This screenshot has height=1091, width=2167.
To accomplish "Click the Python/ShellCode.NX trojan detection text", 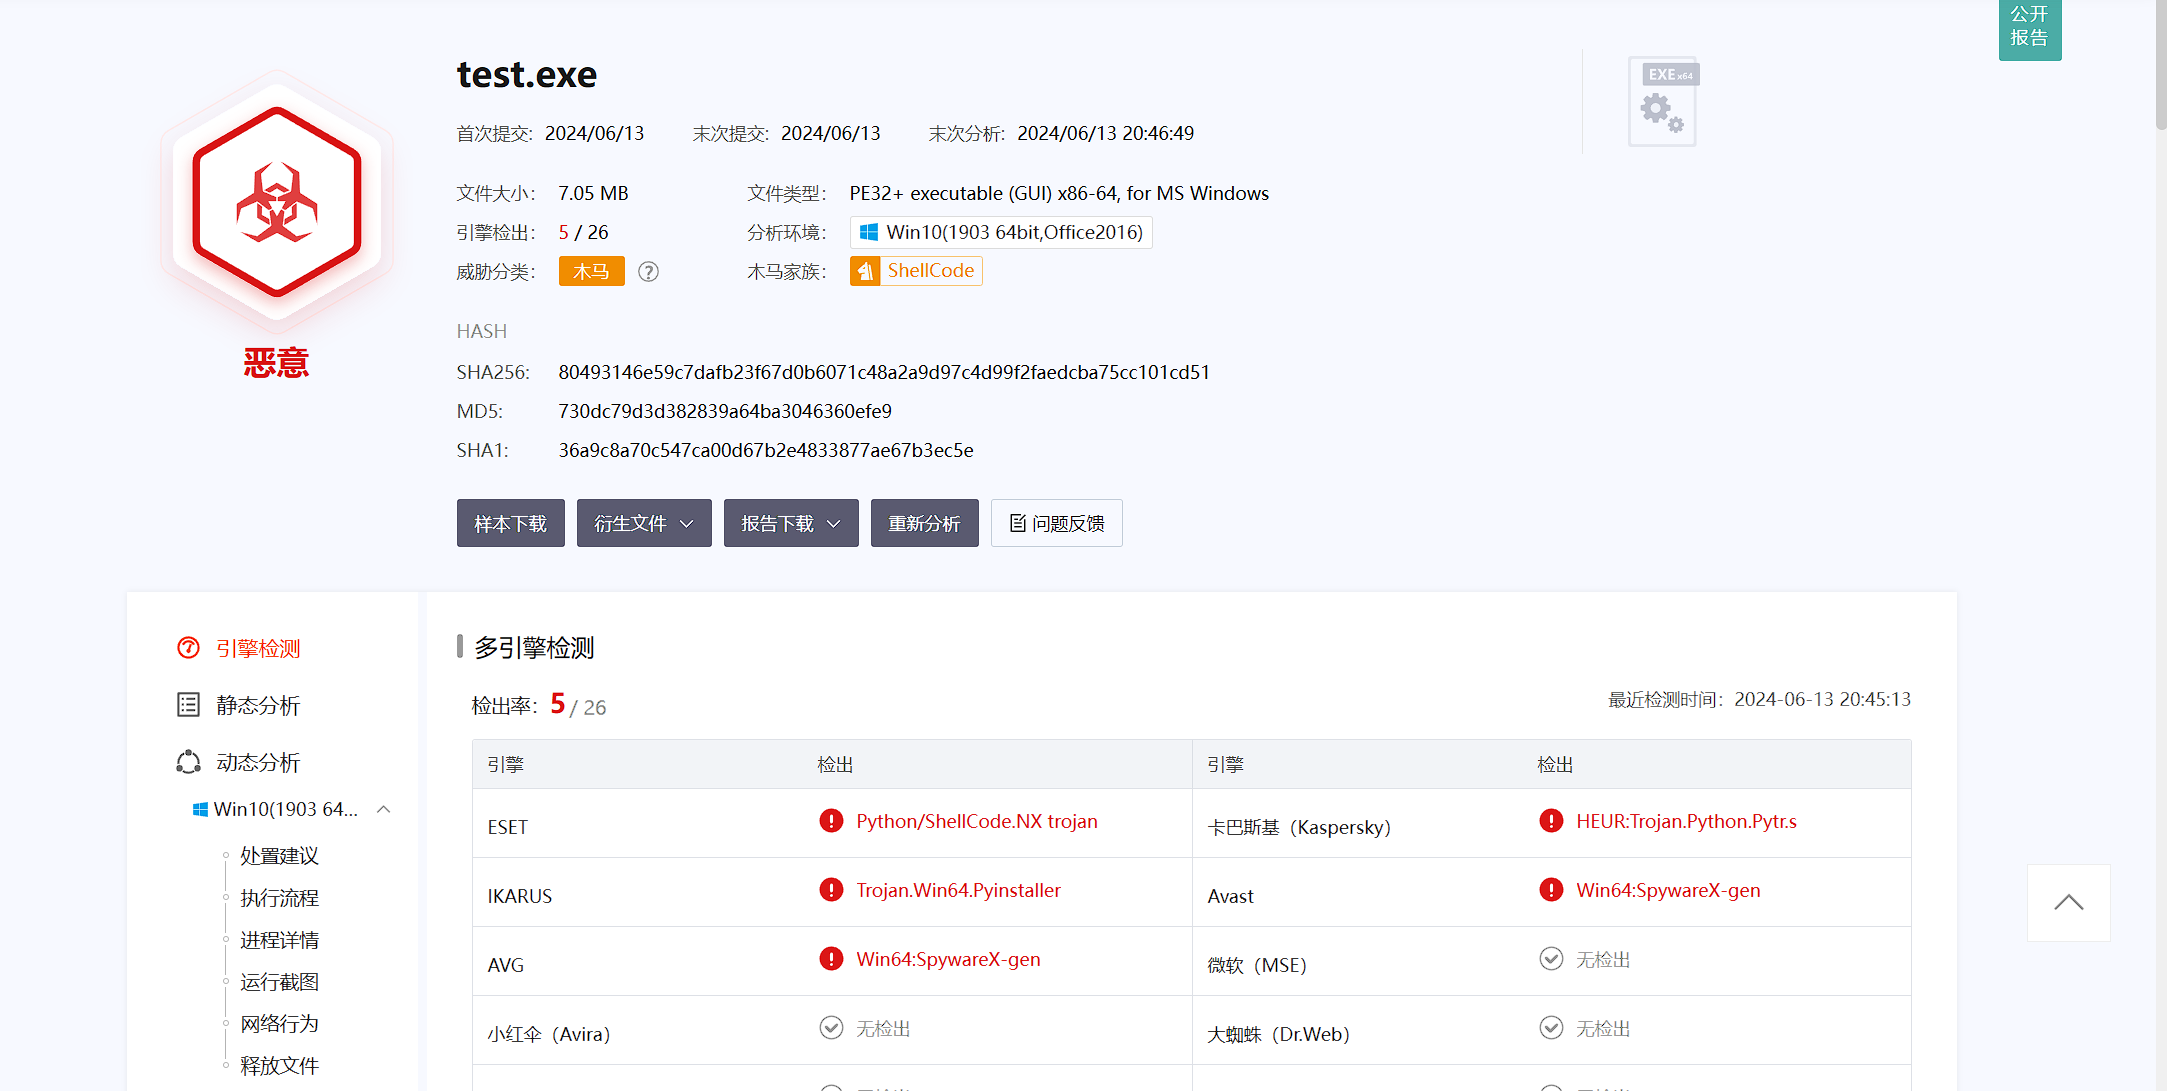I will pyautogui.click(x=977, y=821).
